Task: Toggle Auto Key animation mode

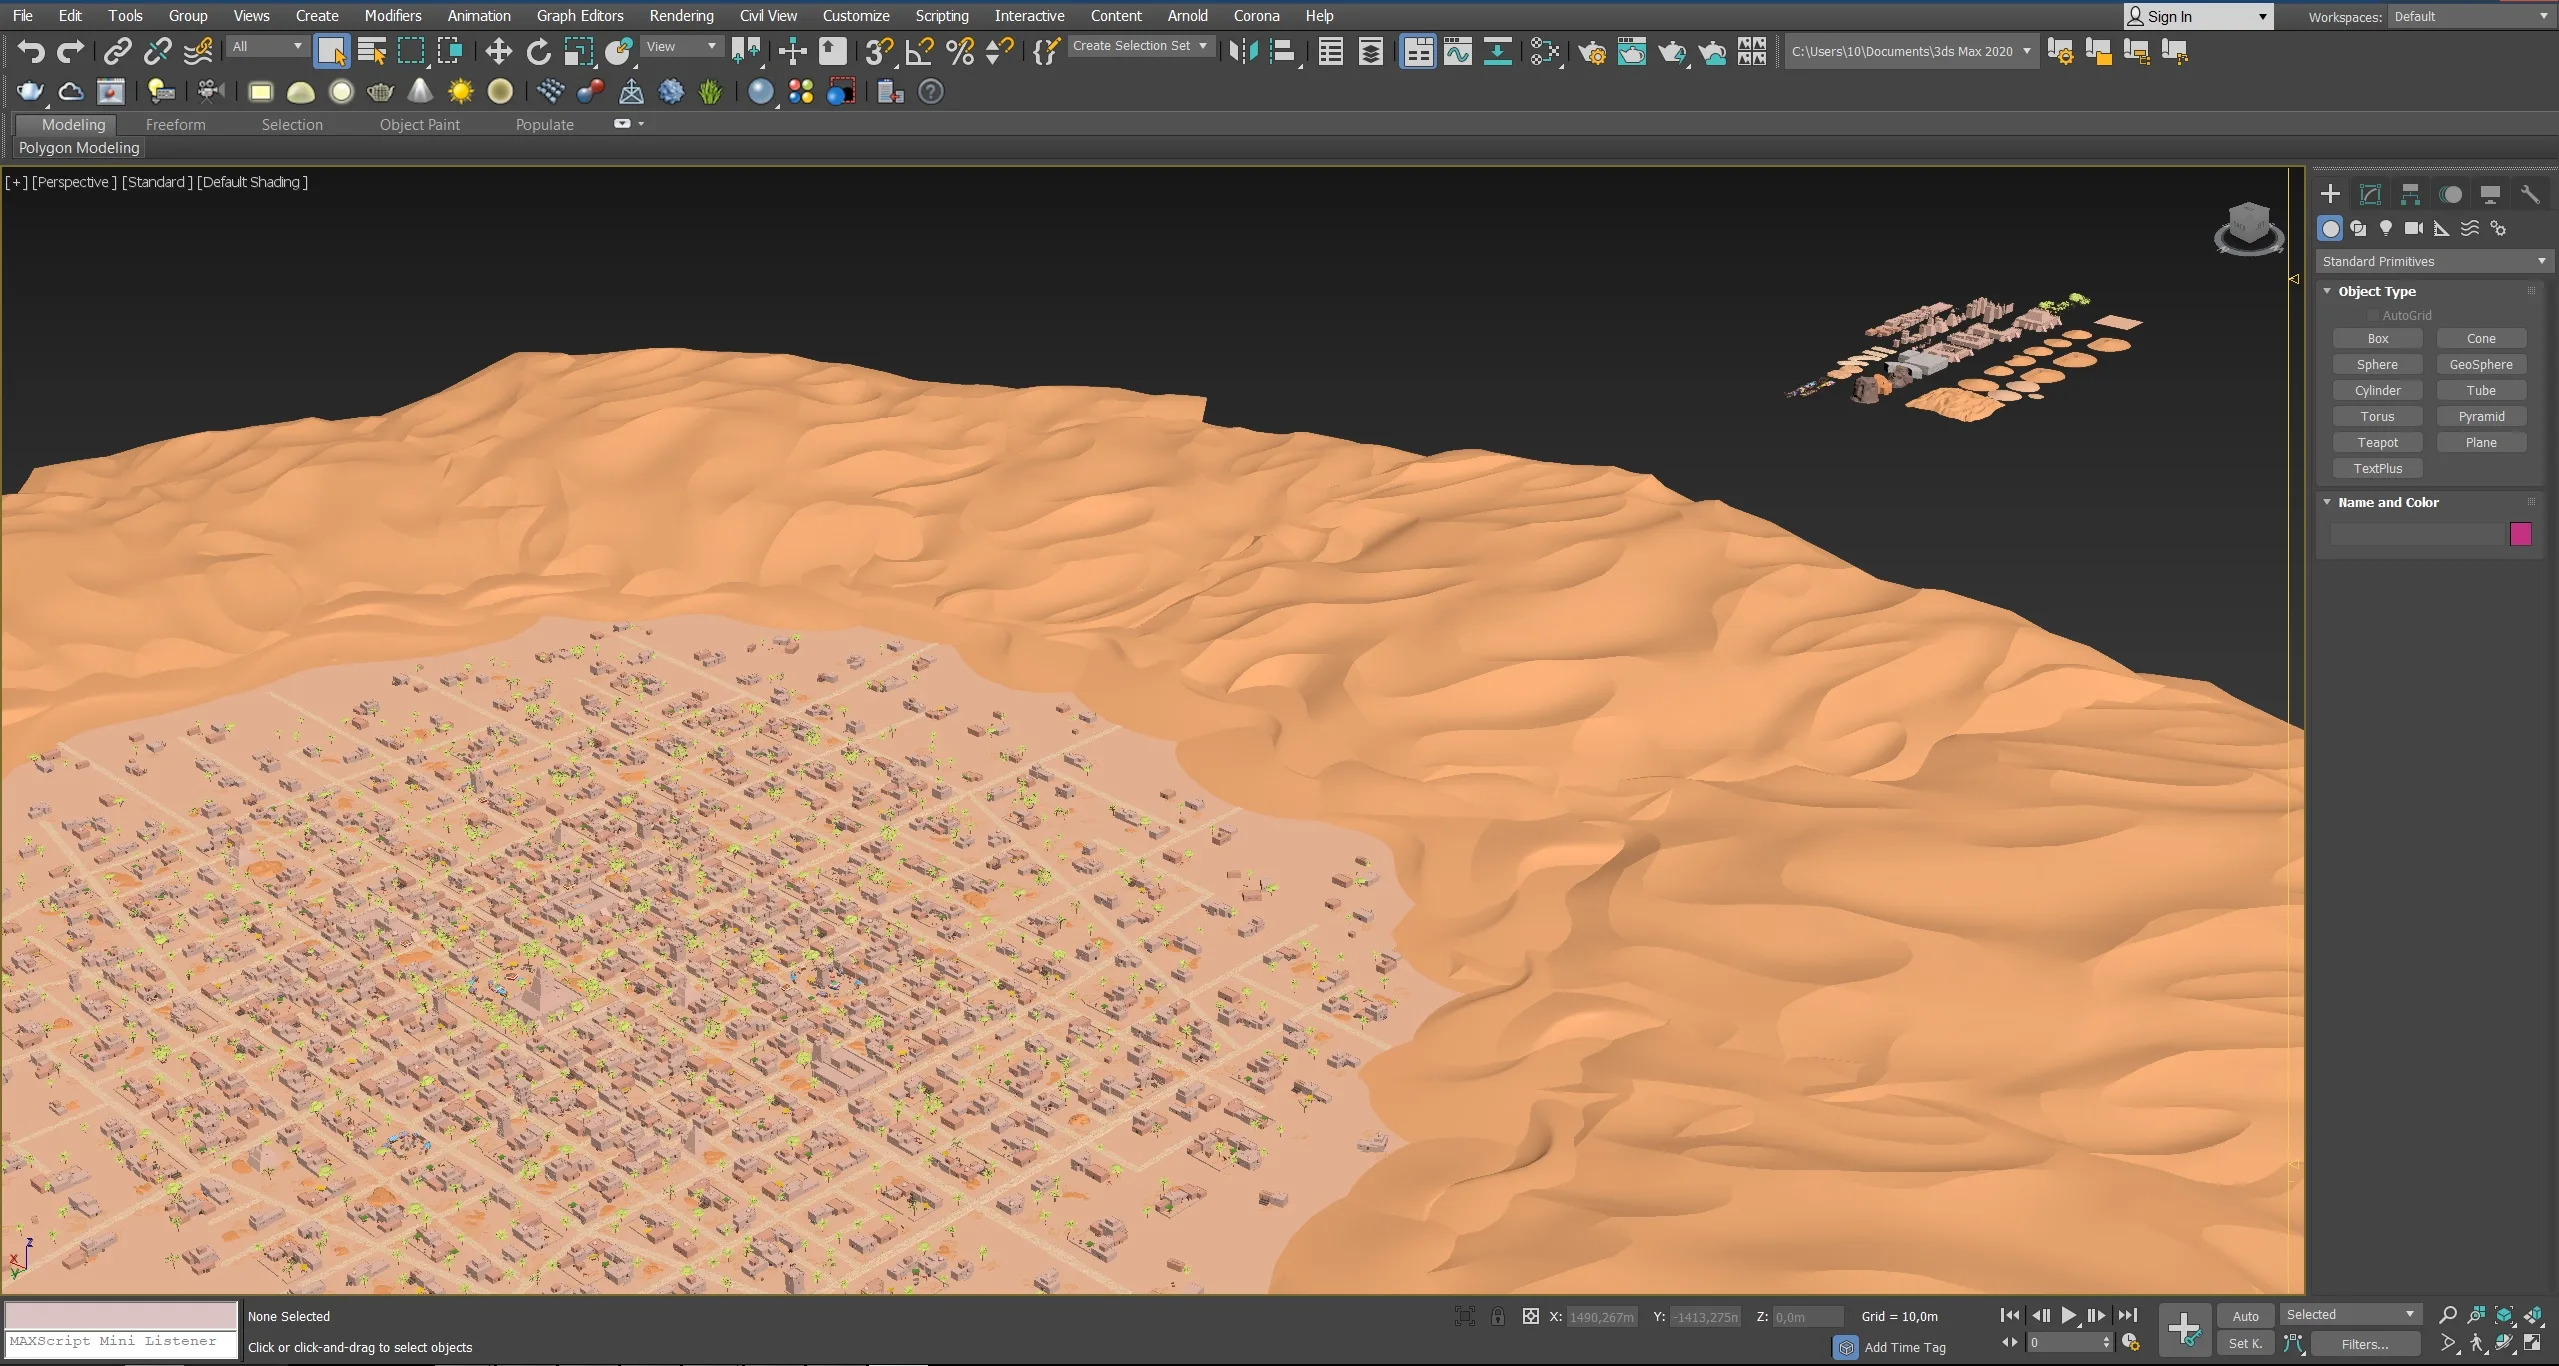Action: coord(2245,1316)
